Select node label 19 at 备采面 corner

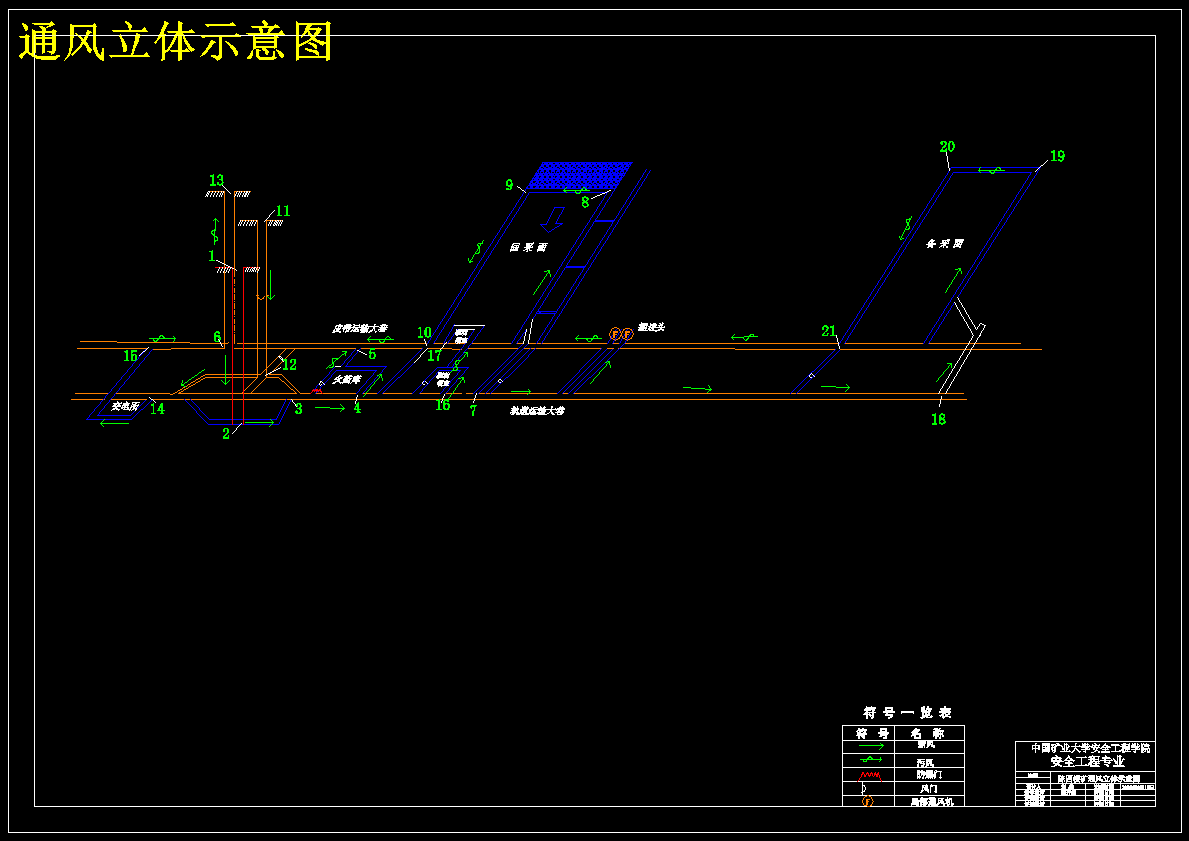(x=1057, y=156)
